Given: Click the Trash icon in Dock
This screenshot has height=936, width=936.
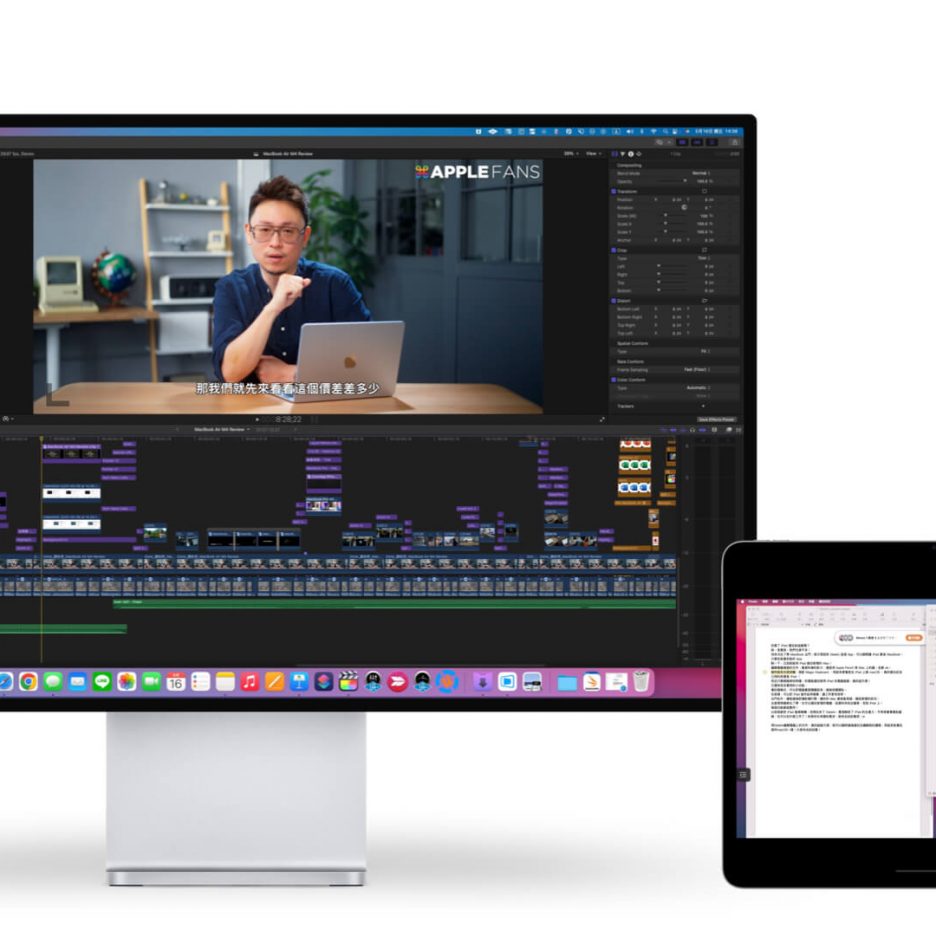Looking at the screenshot, I should (641, 682).
